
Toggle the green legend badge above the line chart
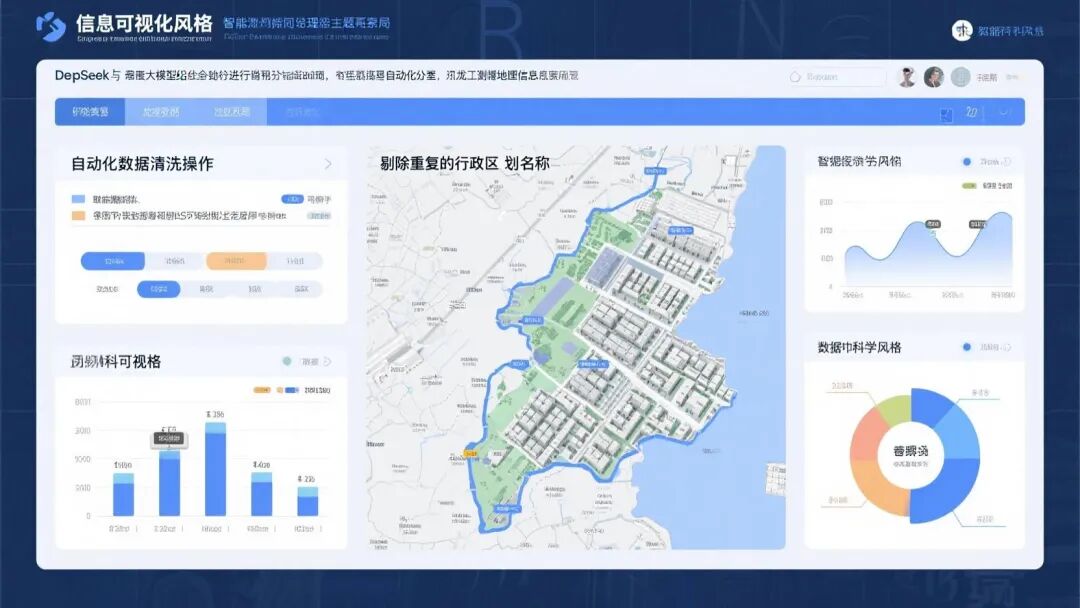coord(969,185)
